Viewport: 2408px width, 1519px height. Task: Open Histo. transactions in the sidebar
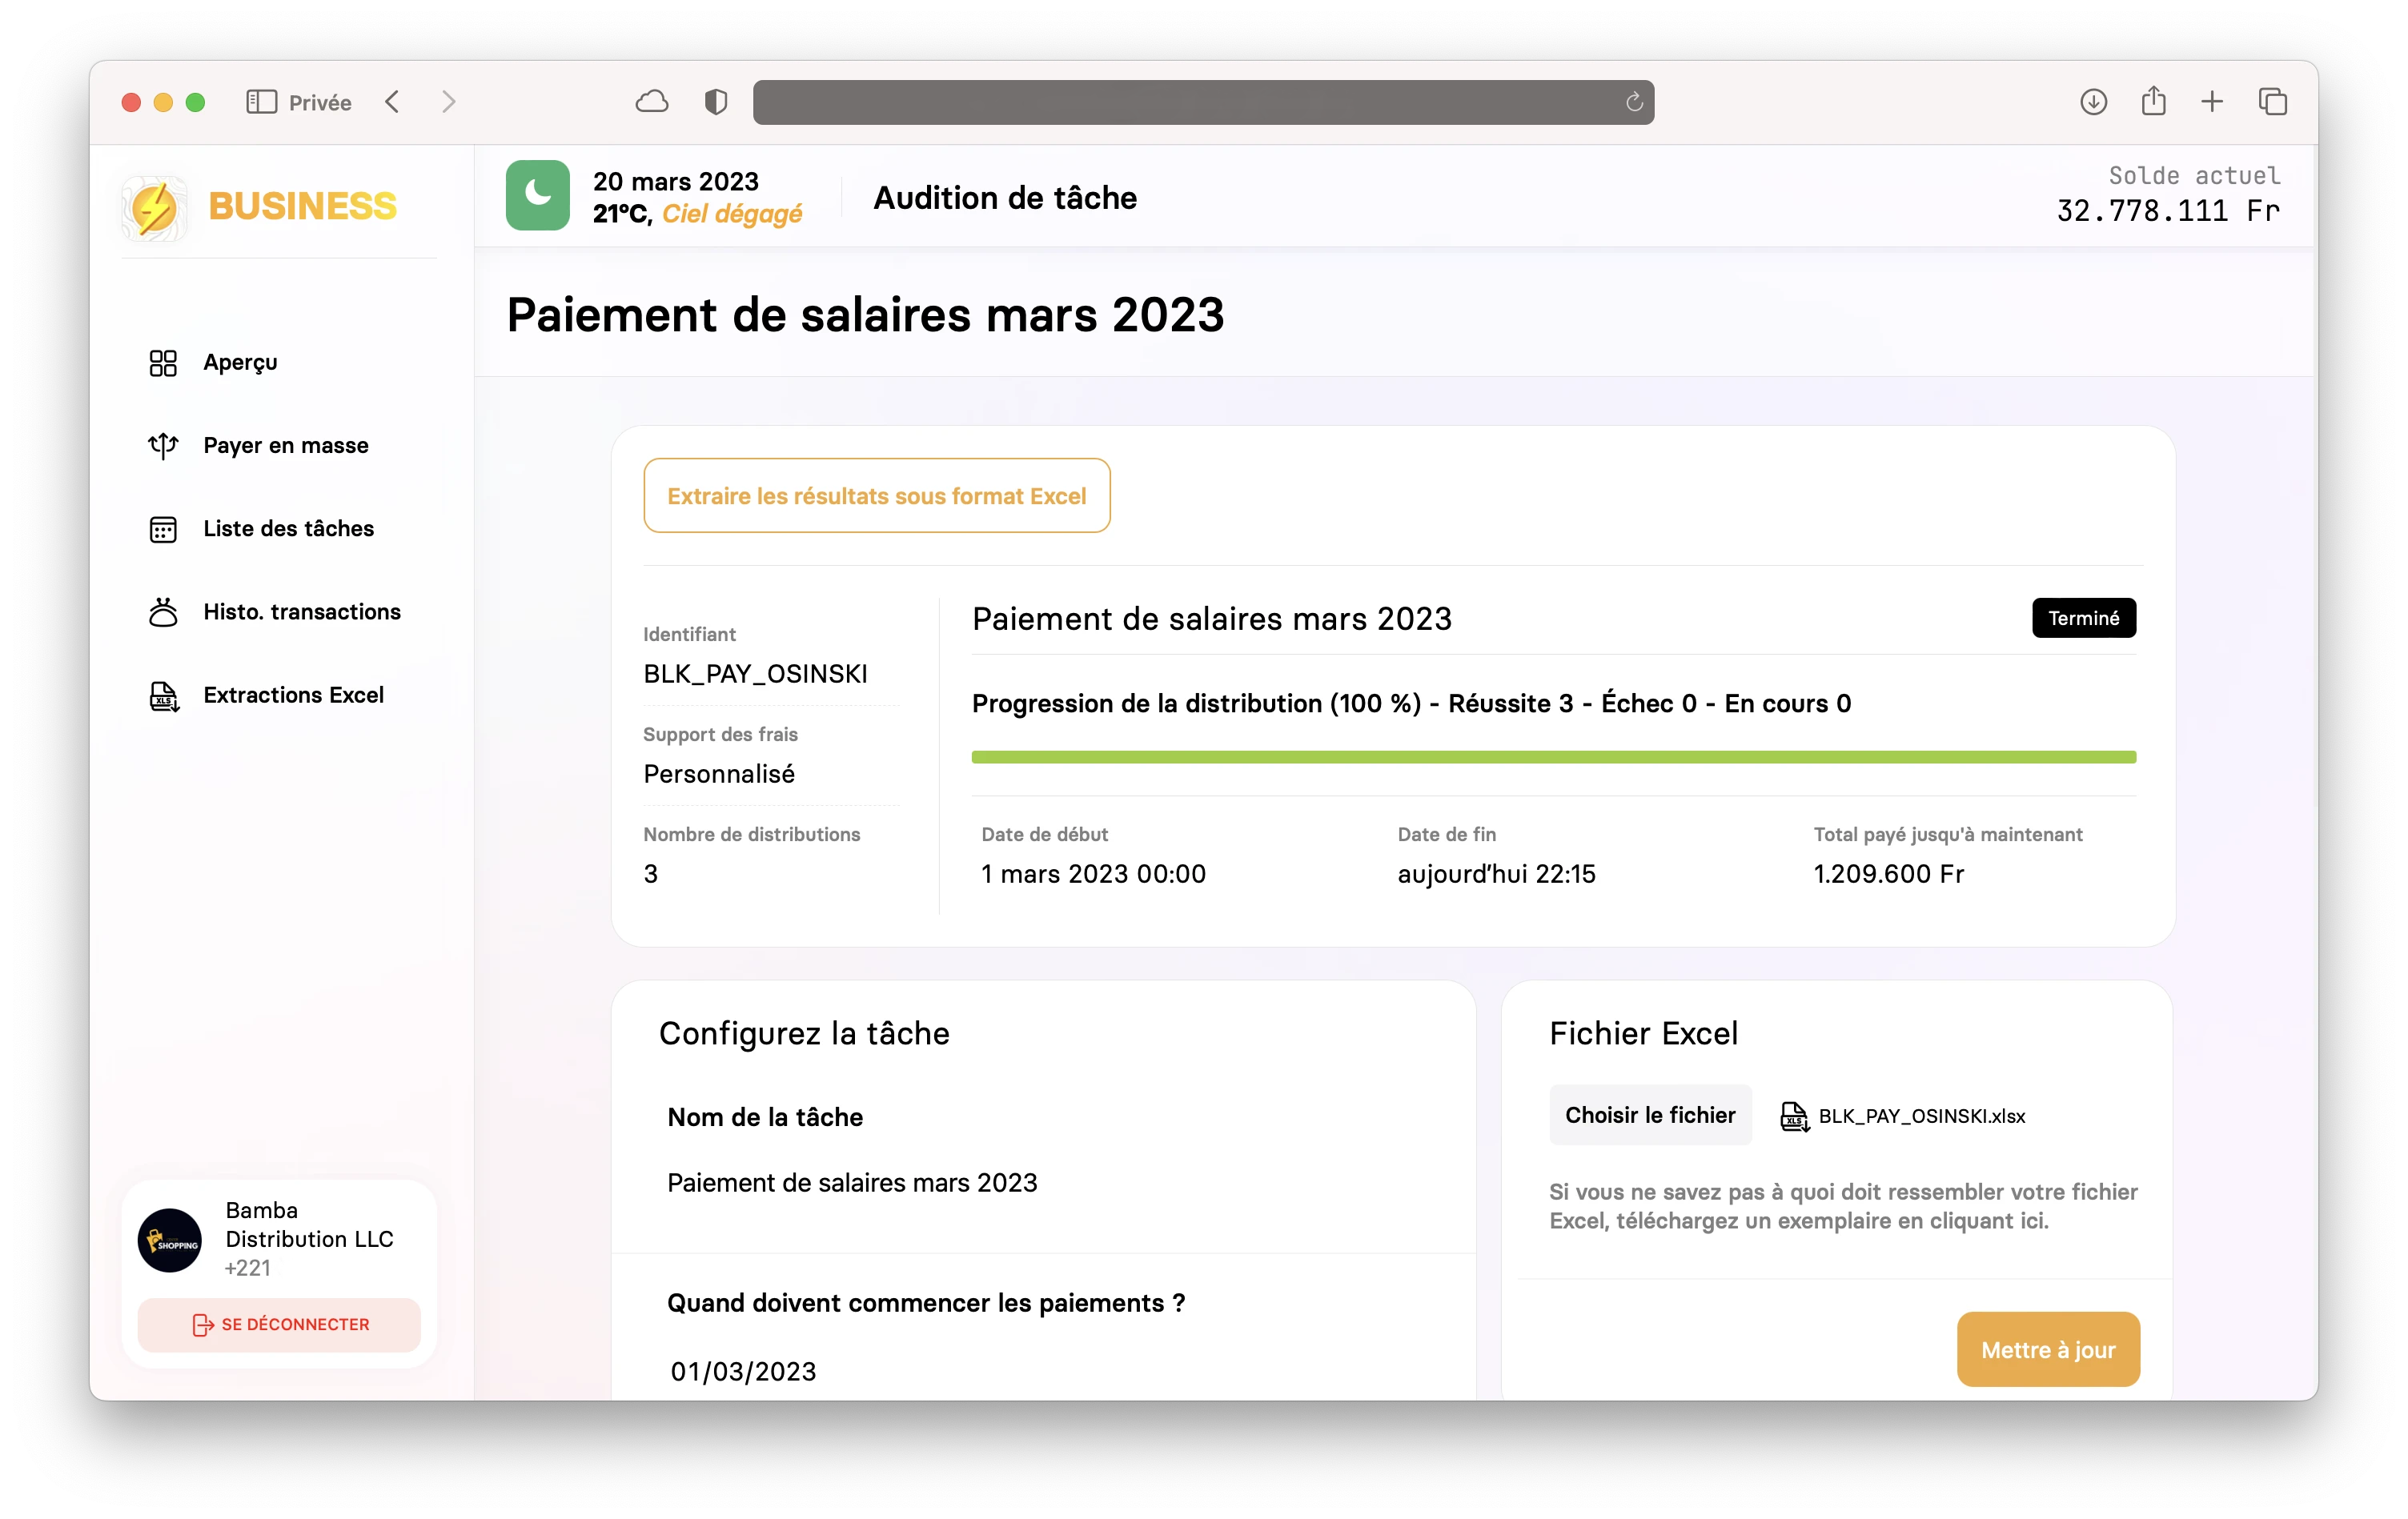click(x=302, y=611)
